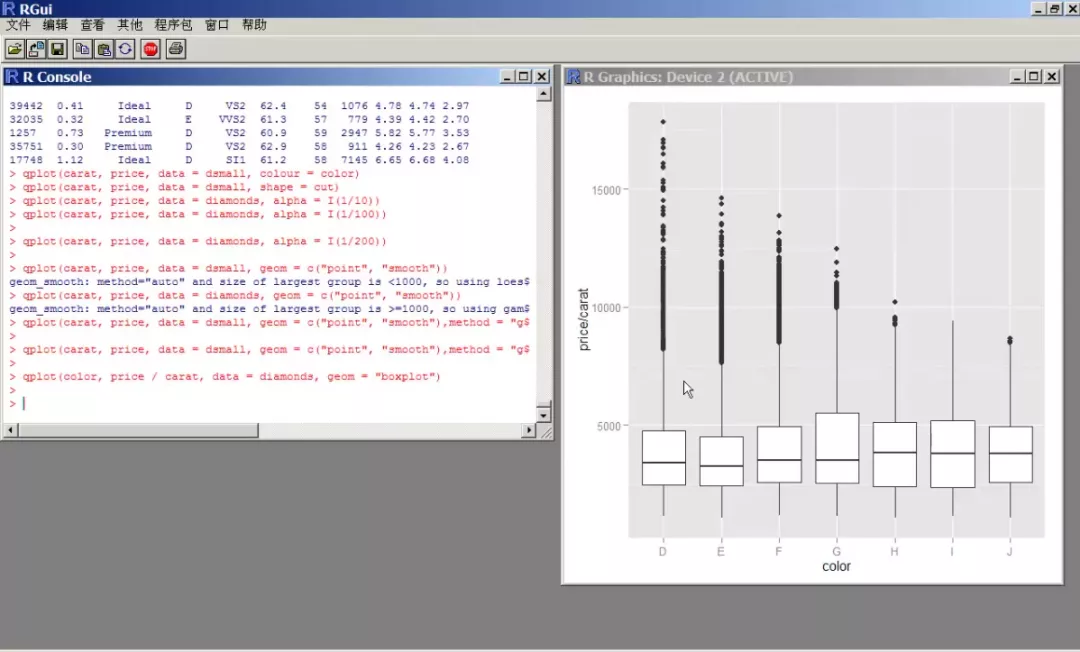1080x652 pixels.
Task: Click the copy and paste icon
Action: [x=125, y=48]
